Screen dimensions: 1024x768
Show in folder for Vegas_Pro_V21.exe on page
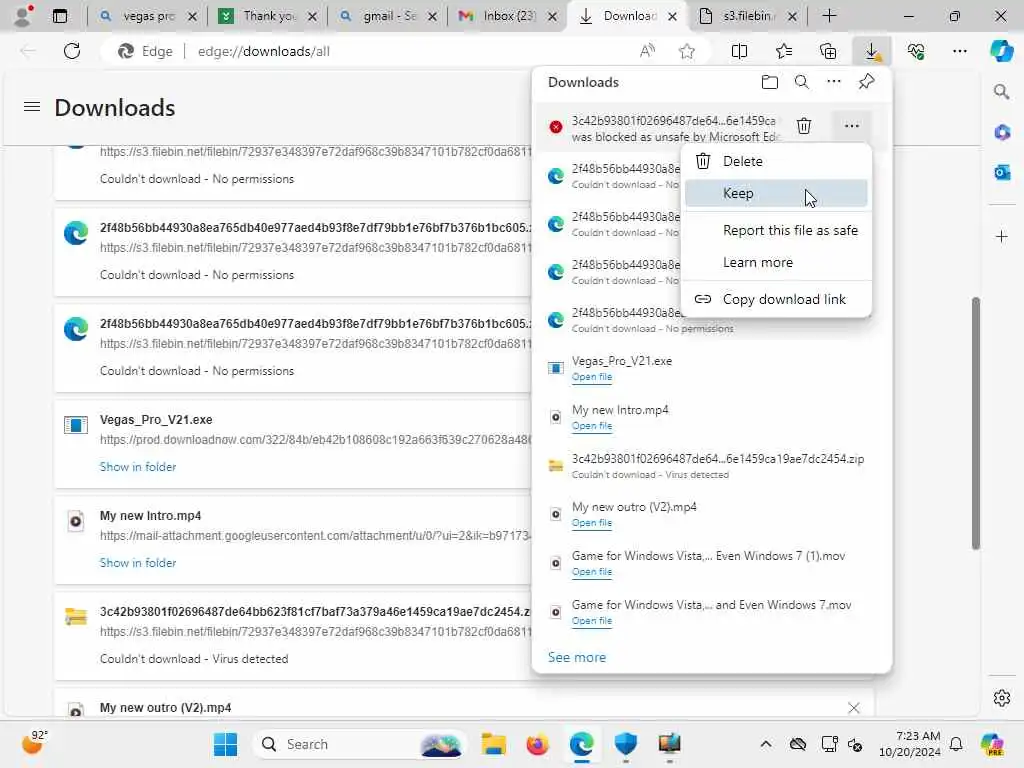coord(138,467)
